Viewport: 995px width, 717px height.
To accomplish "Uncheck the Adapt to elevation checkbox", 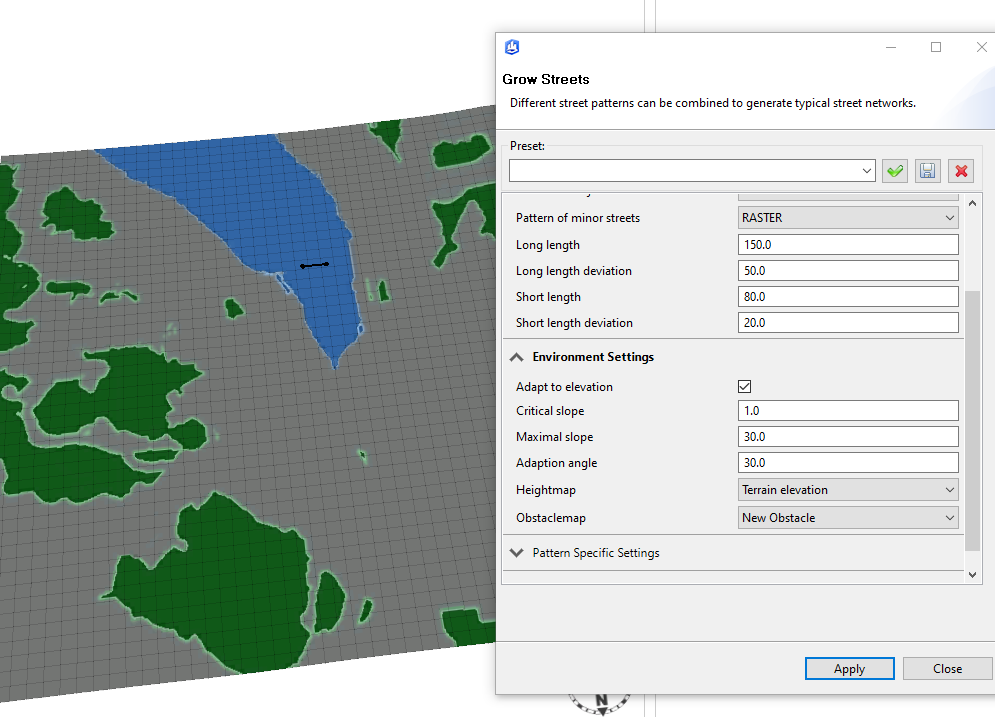I will (x=744, y=386).
